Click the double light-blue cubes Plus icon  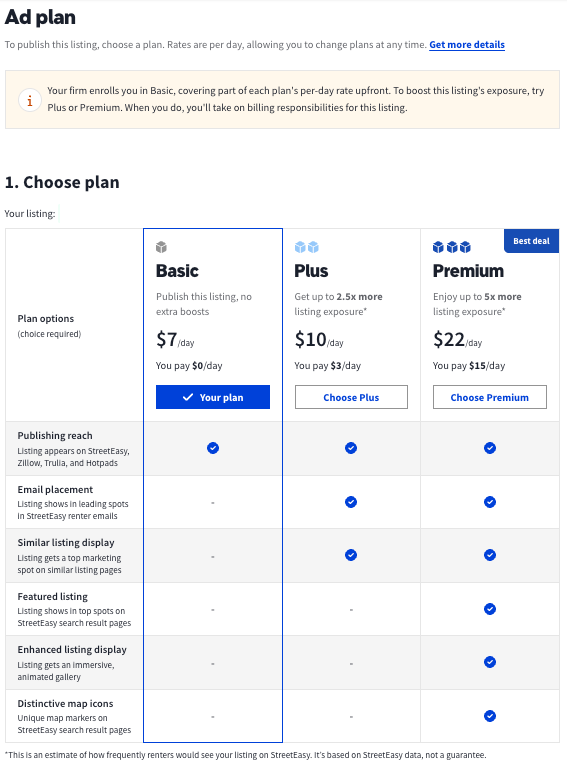306,247
